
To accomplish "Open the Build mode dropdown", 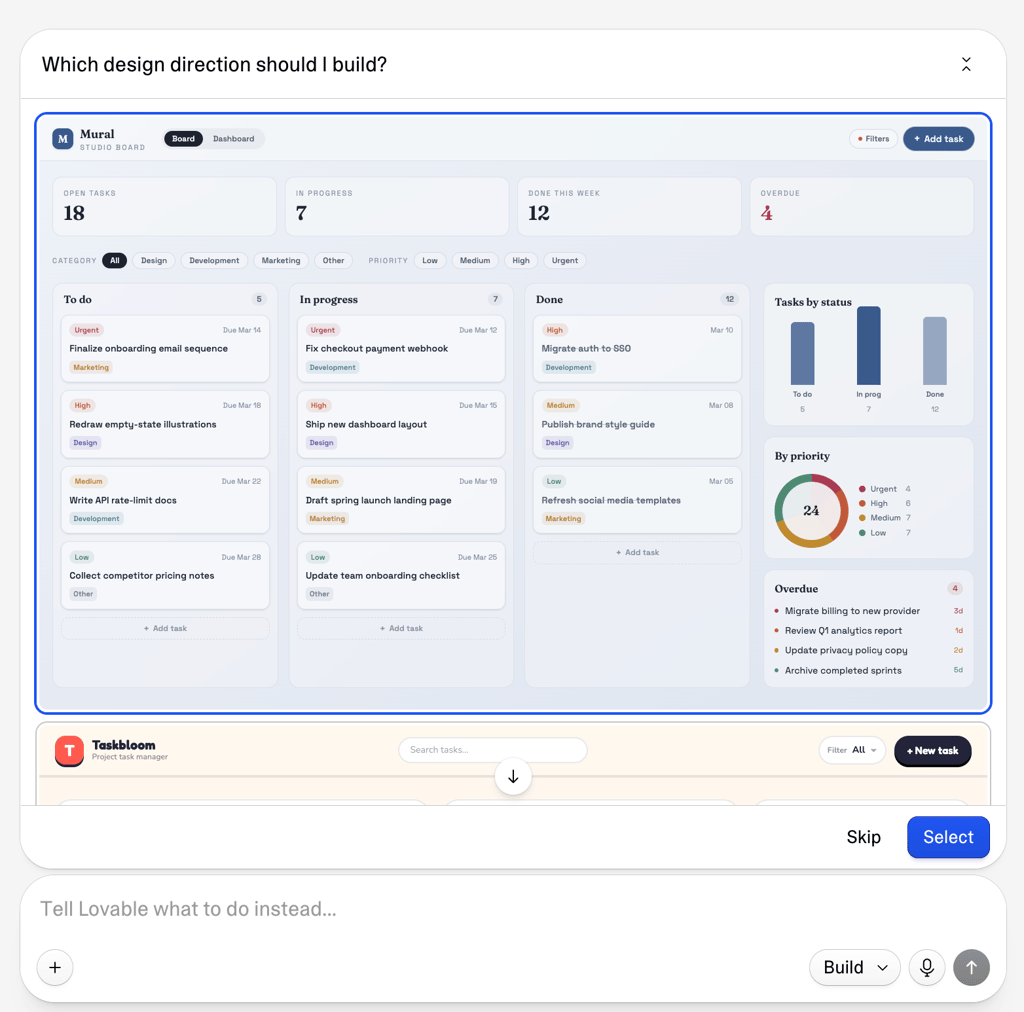I will tap(854, 968).
